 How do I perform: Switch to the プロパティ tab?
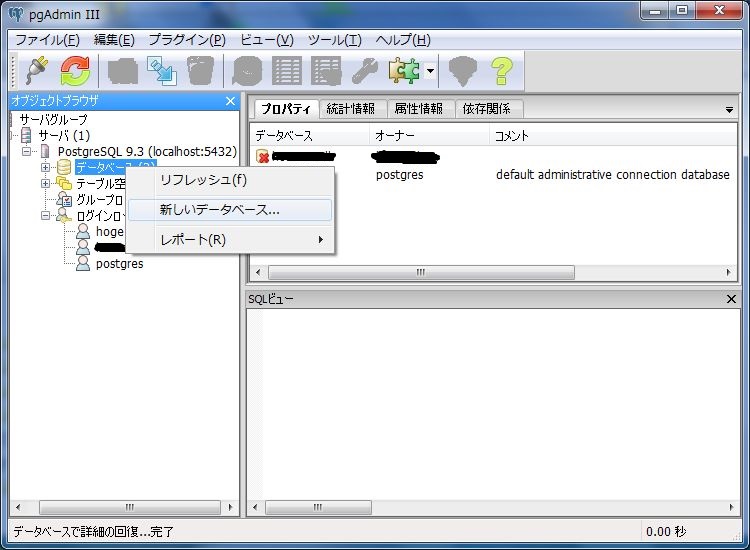point(286,109)
